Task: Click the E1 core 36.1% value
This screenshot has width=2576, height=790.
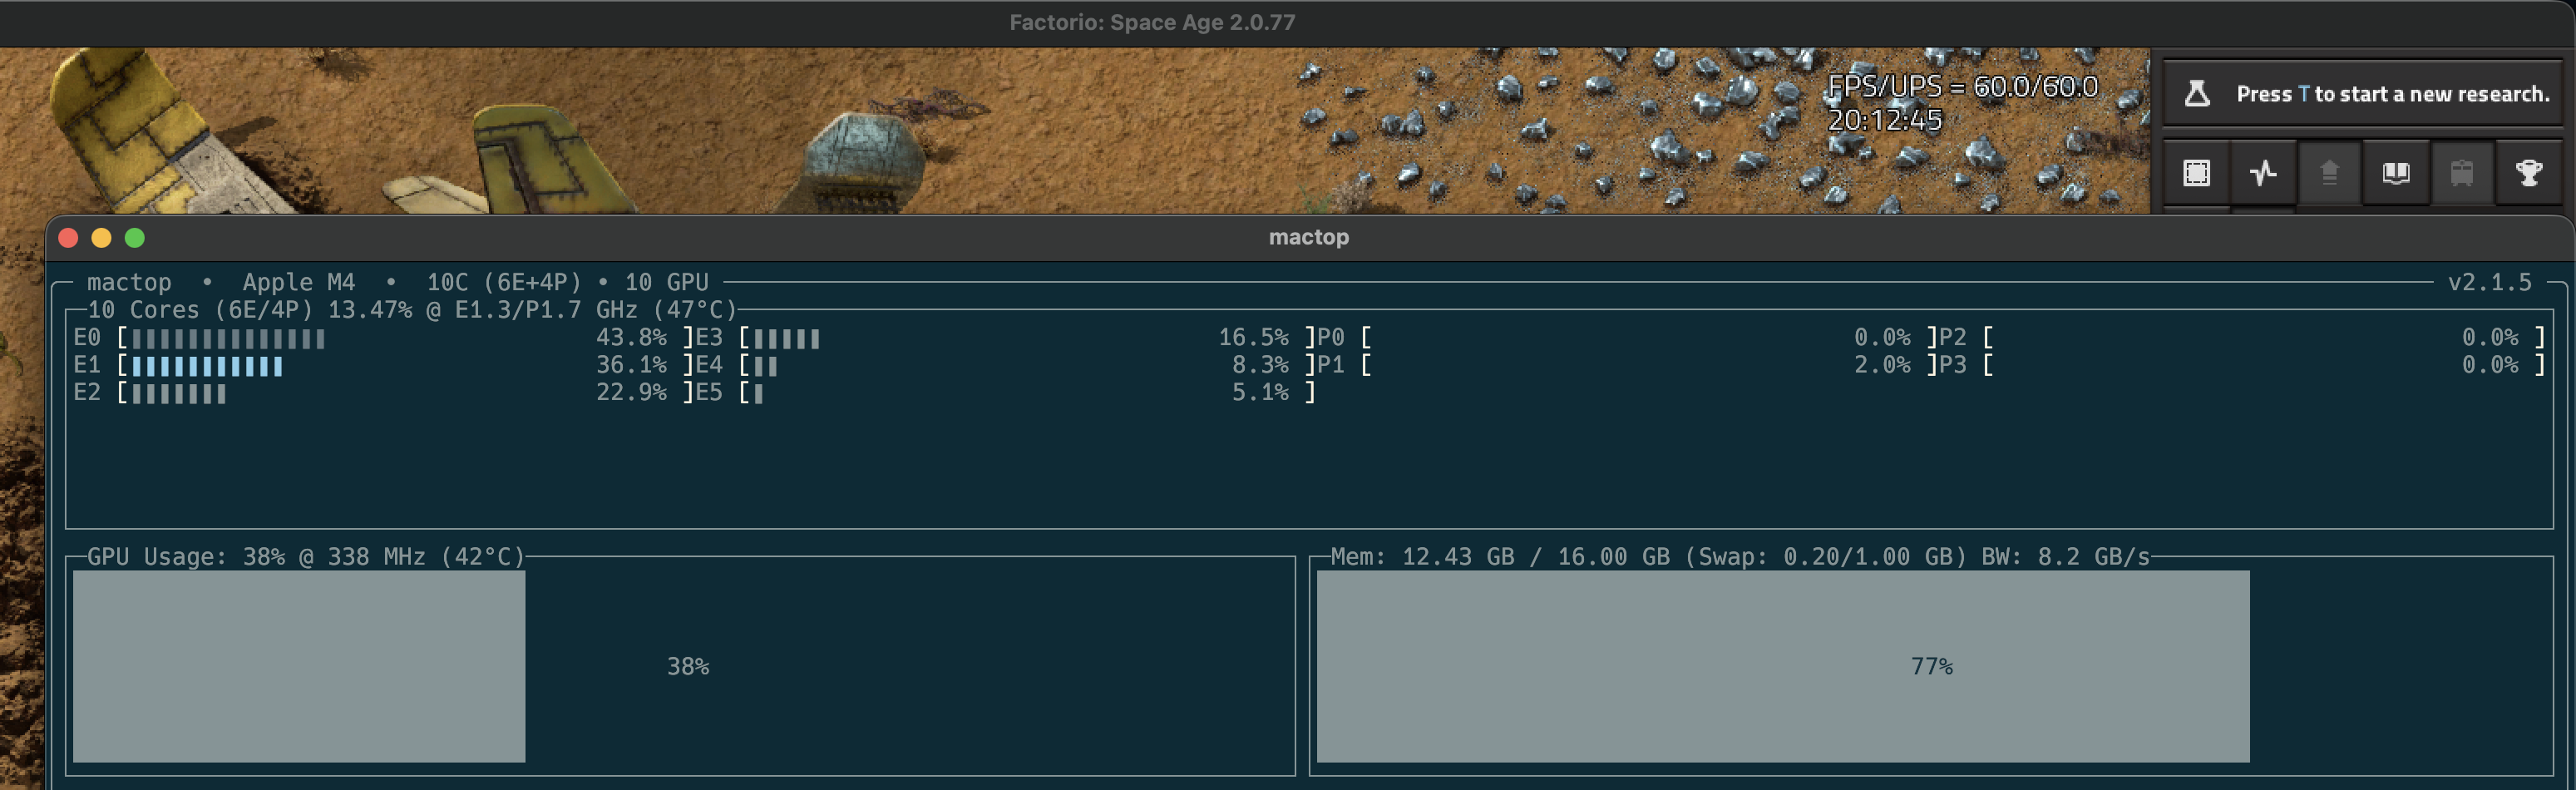Action: pyautogui.click(x=631, y=365)
